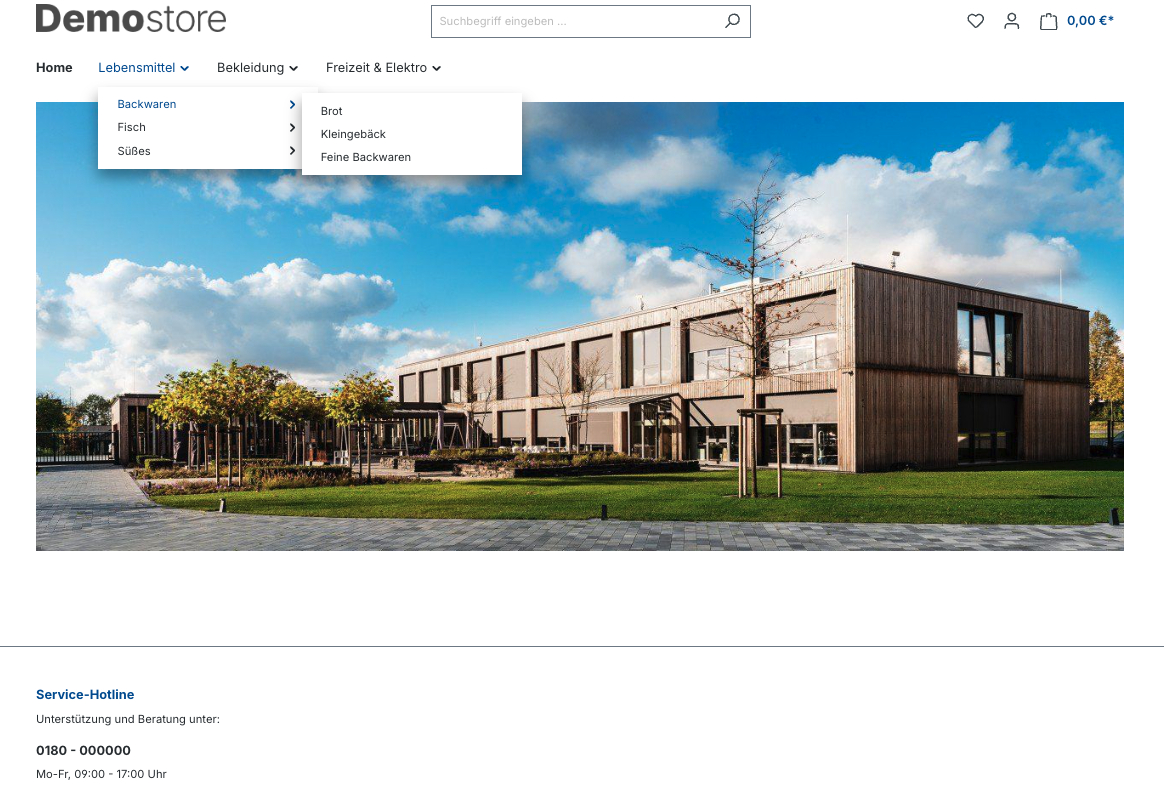Expand the Süßes submenu arrow
Image resolution: width=1164 pixels, height=800 pixels.
coord(292,151)
